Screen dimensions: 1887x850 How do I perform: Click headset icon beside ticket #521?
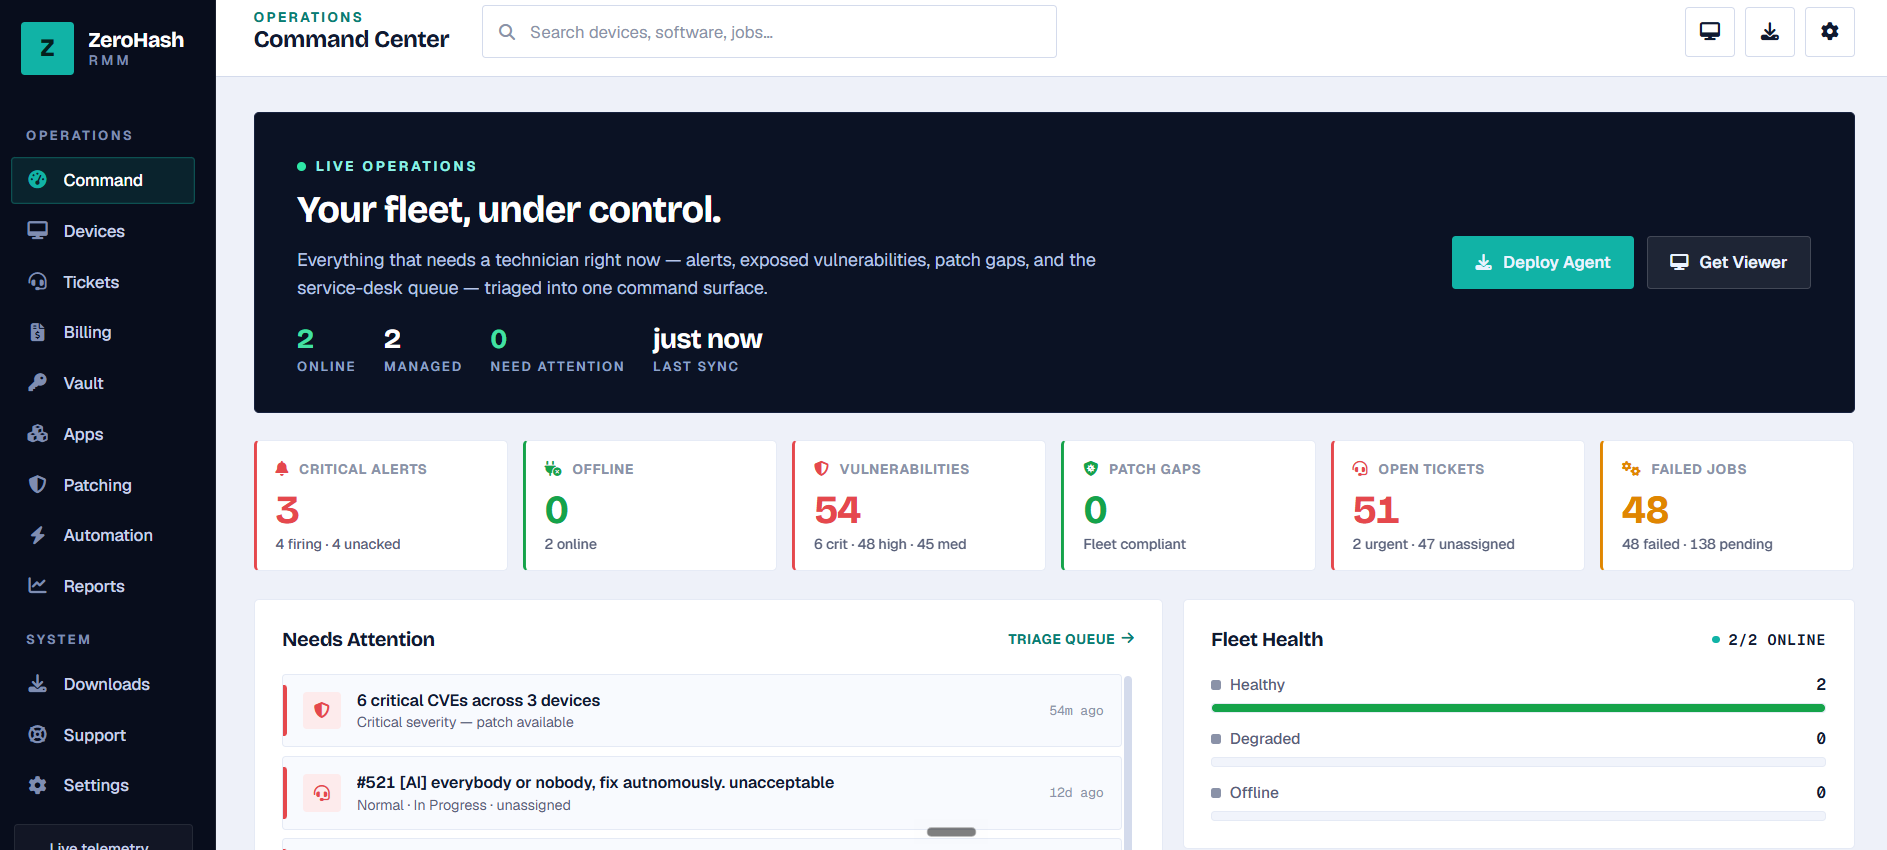322,793
